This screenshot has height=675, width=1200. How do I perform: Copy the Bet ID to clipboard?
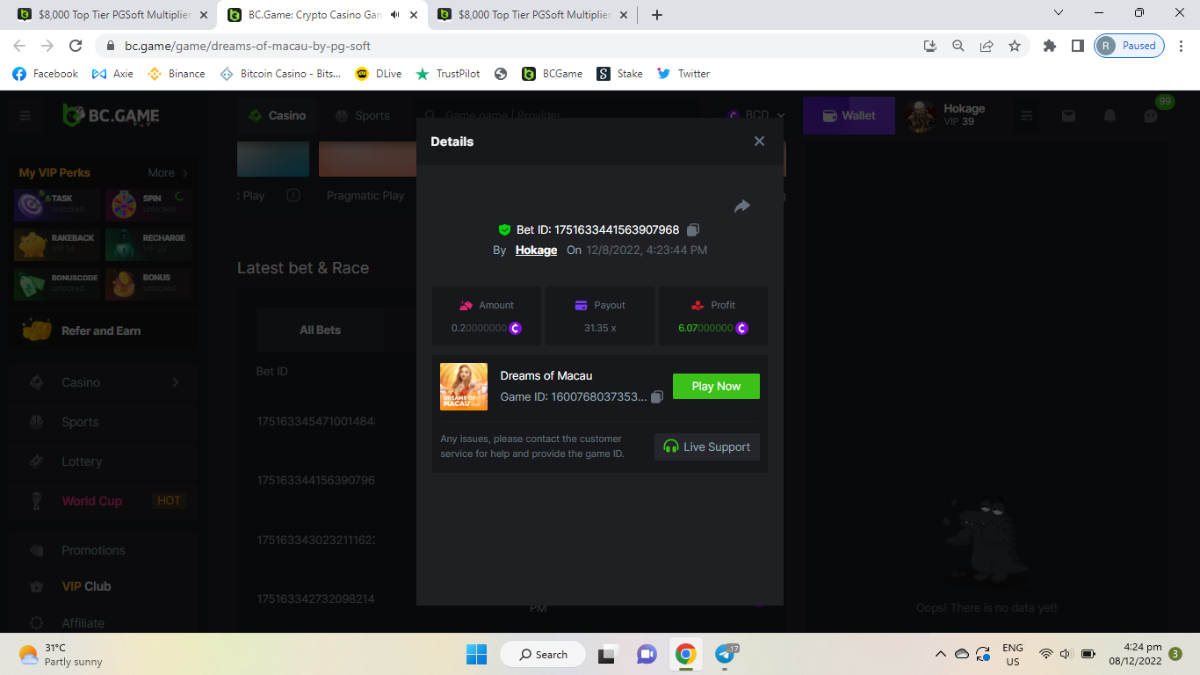[x=693, y=230]
